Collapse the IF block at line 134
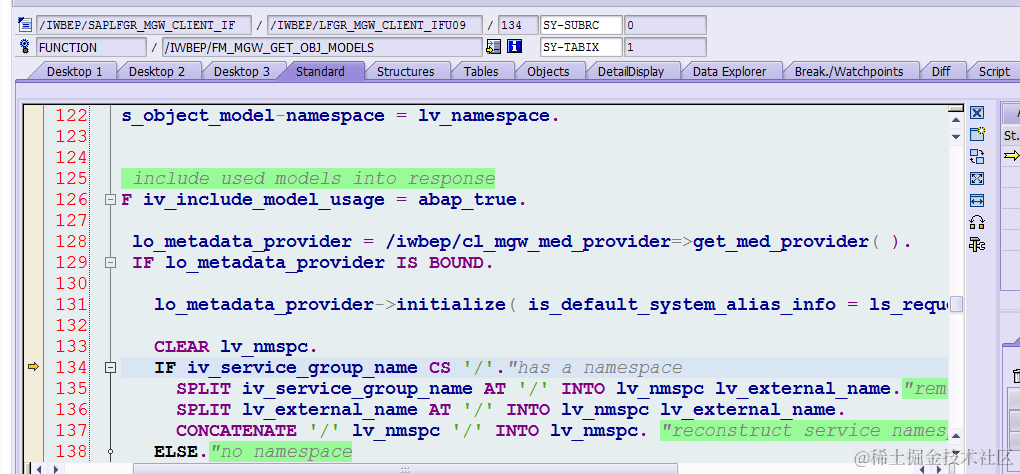Screen dimensions: 1020x474 point(110,367)
